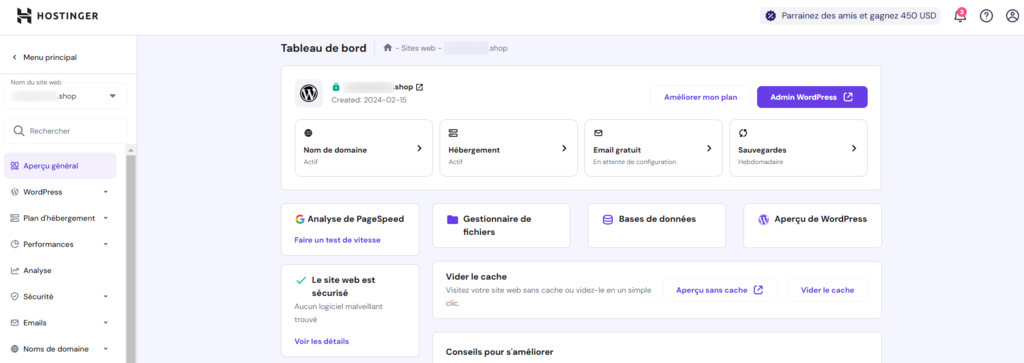Click the Created: 2024-02-15 text
Image resolution: width=1024 pixels, height=363 pixels.
click(369, 101)
